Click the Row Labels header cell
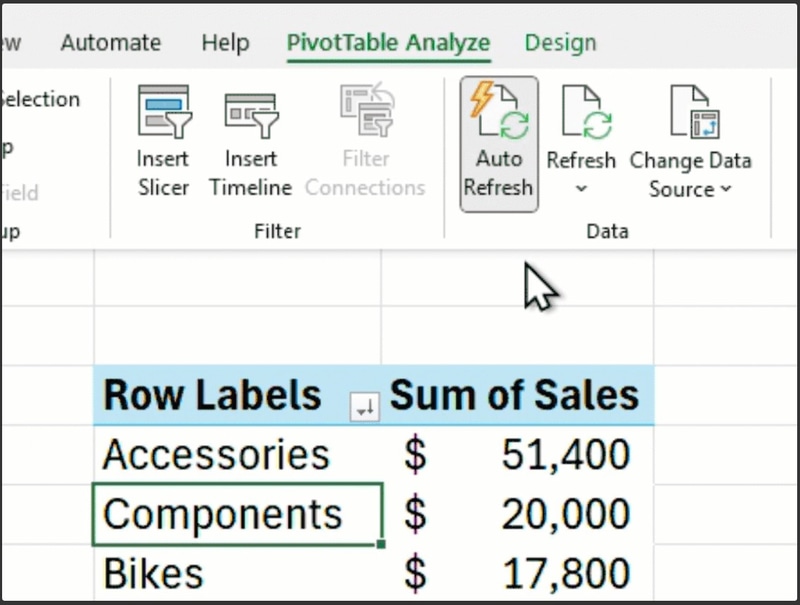Image resolution: width=800 pixels, height=605 pixels. [x=213, y=396]
